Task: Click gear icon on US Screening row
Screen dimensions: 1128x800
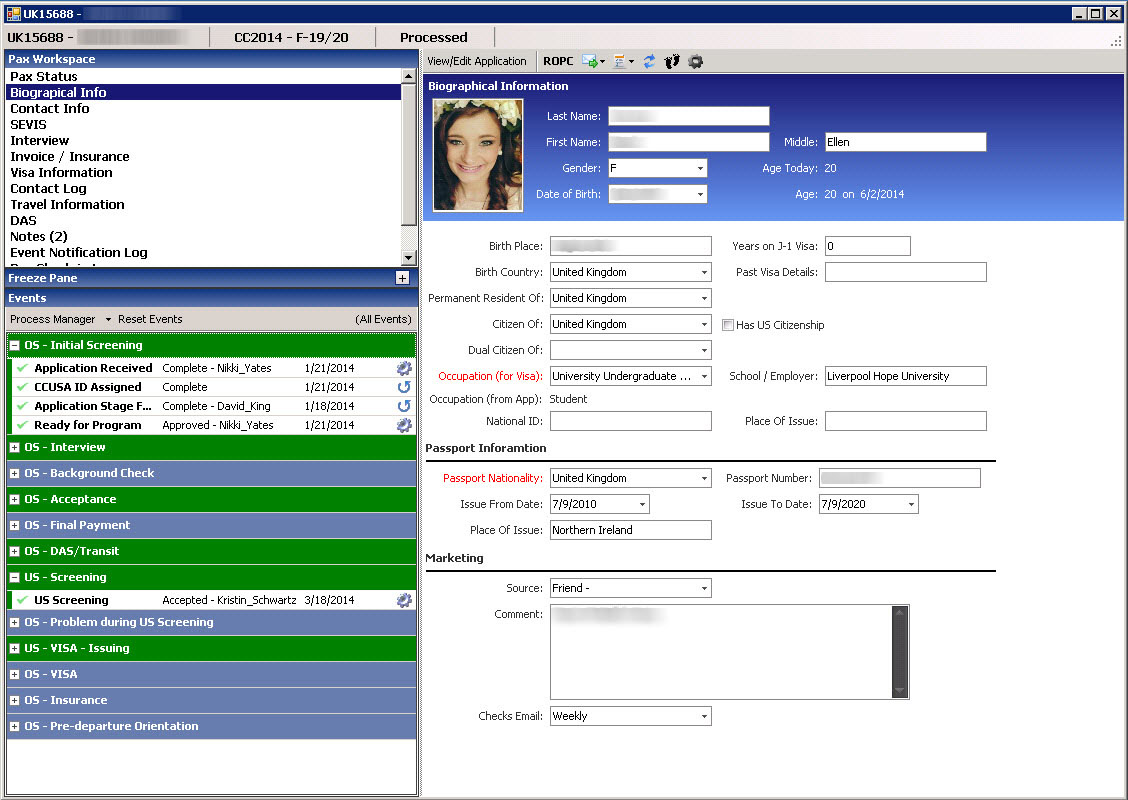Action: pyautogui.click(x=404, y=600)
